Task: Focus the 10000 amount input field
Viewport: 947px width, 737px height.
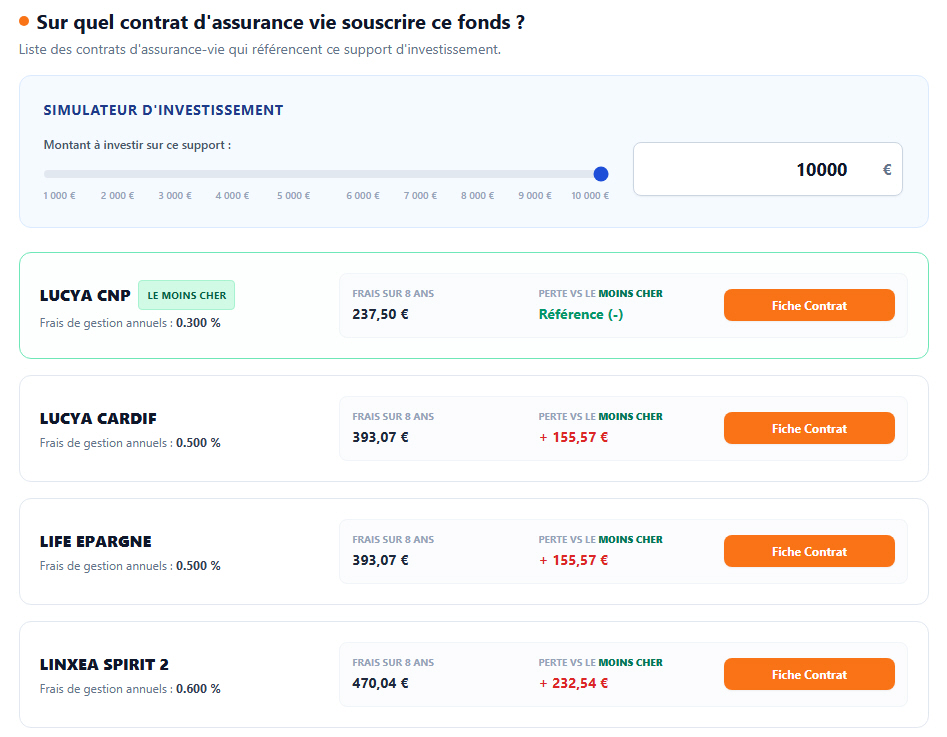Action: coord(768,169)
